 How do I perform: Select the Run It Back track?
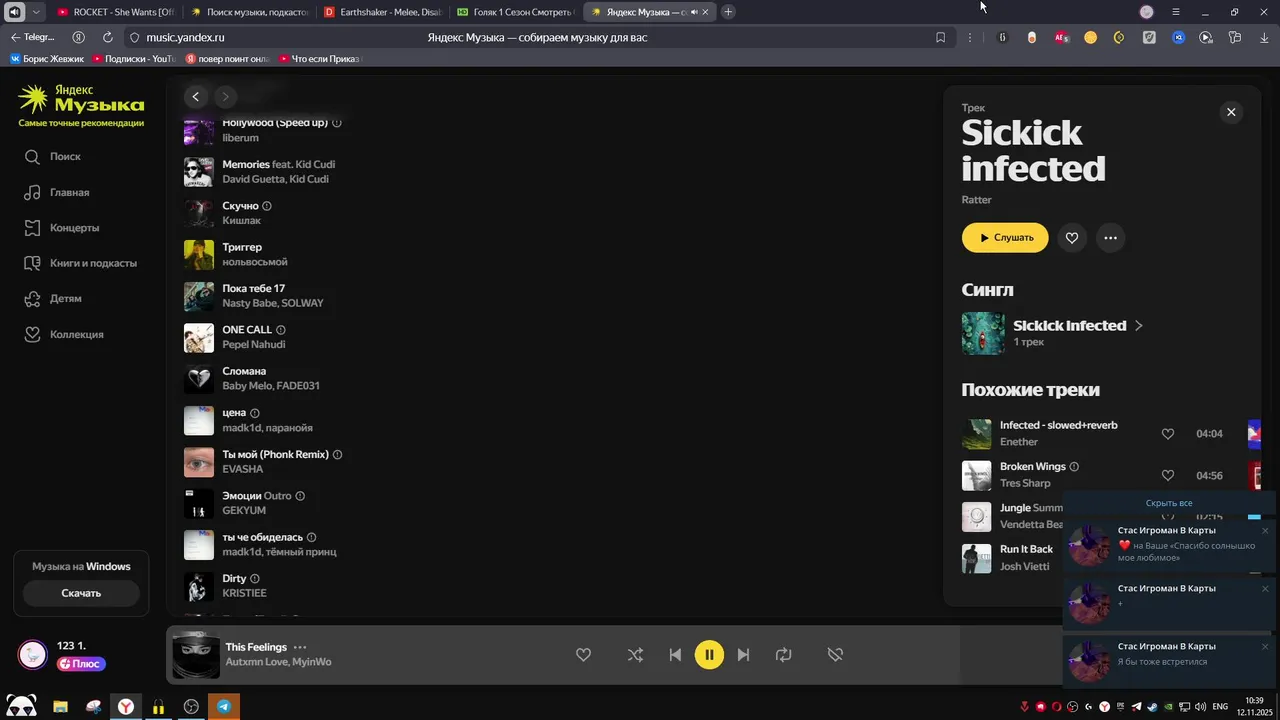[1026, 549]
